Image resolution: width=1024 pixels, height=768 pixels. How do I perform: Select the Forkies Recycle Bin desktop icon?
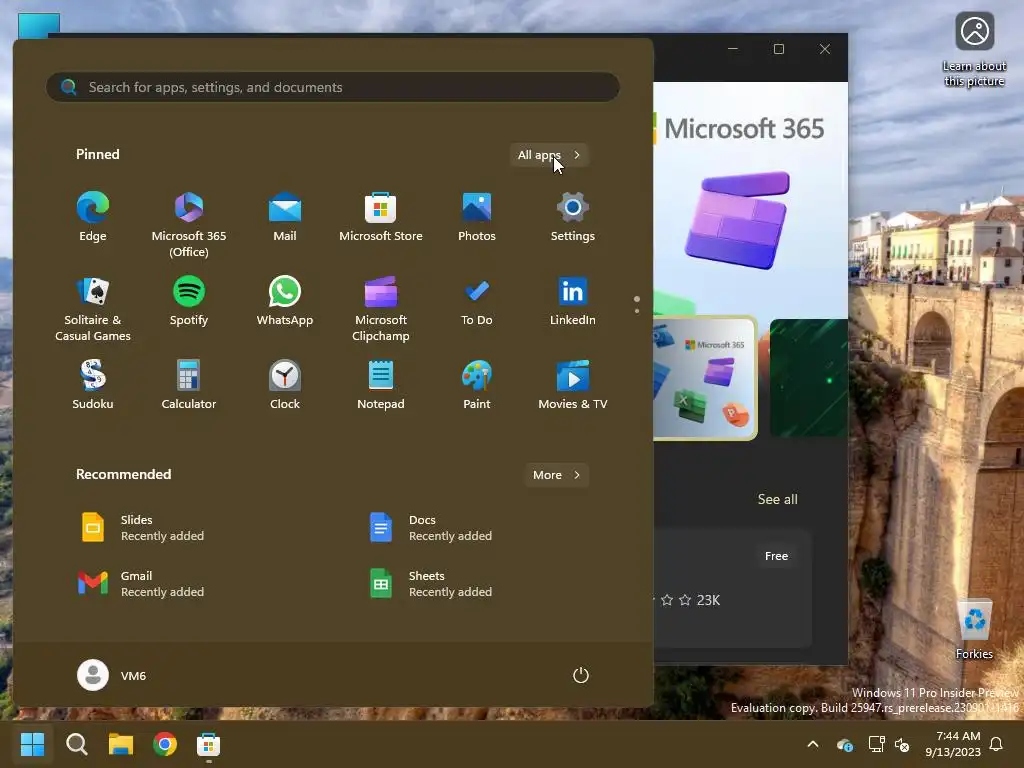click(x=974, y=628)
